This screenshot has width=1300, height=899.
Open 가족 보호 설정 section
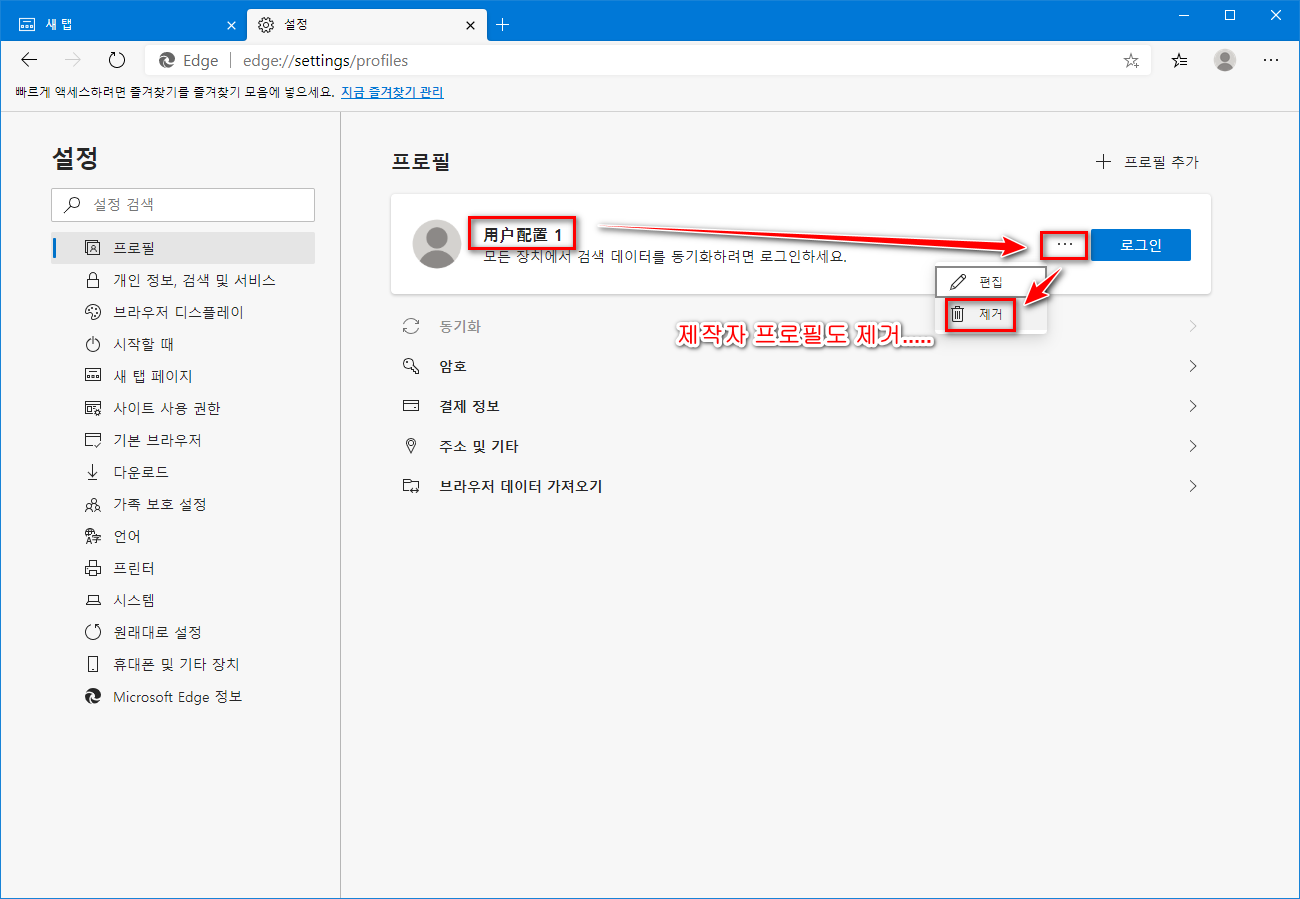point(183,504)
